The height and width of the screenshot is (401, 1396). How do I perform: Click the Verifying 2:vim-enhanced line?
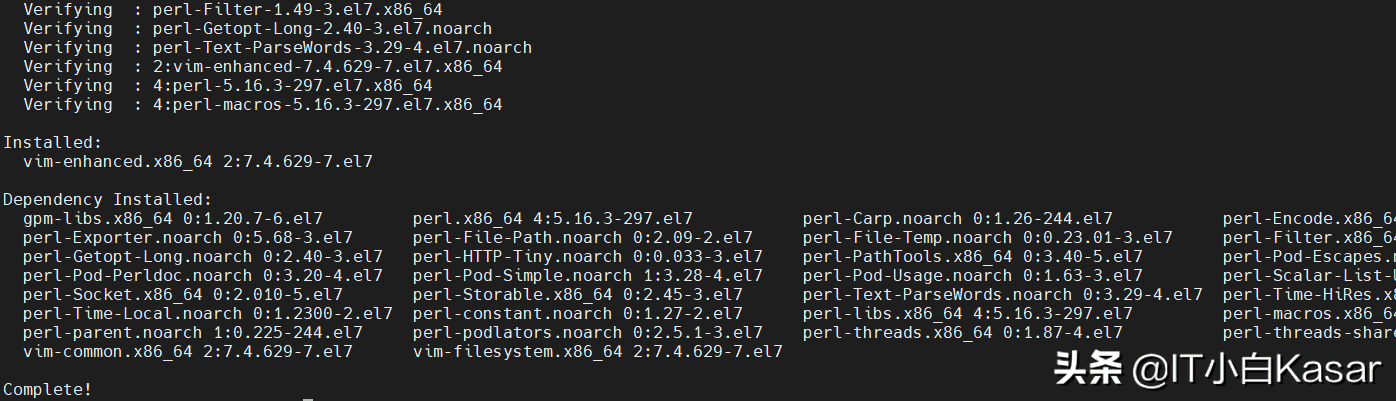tap(262, 66)
